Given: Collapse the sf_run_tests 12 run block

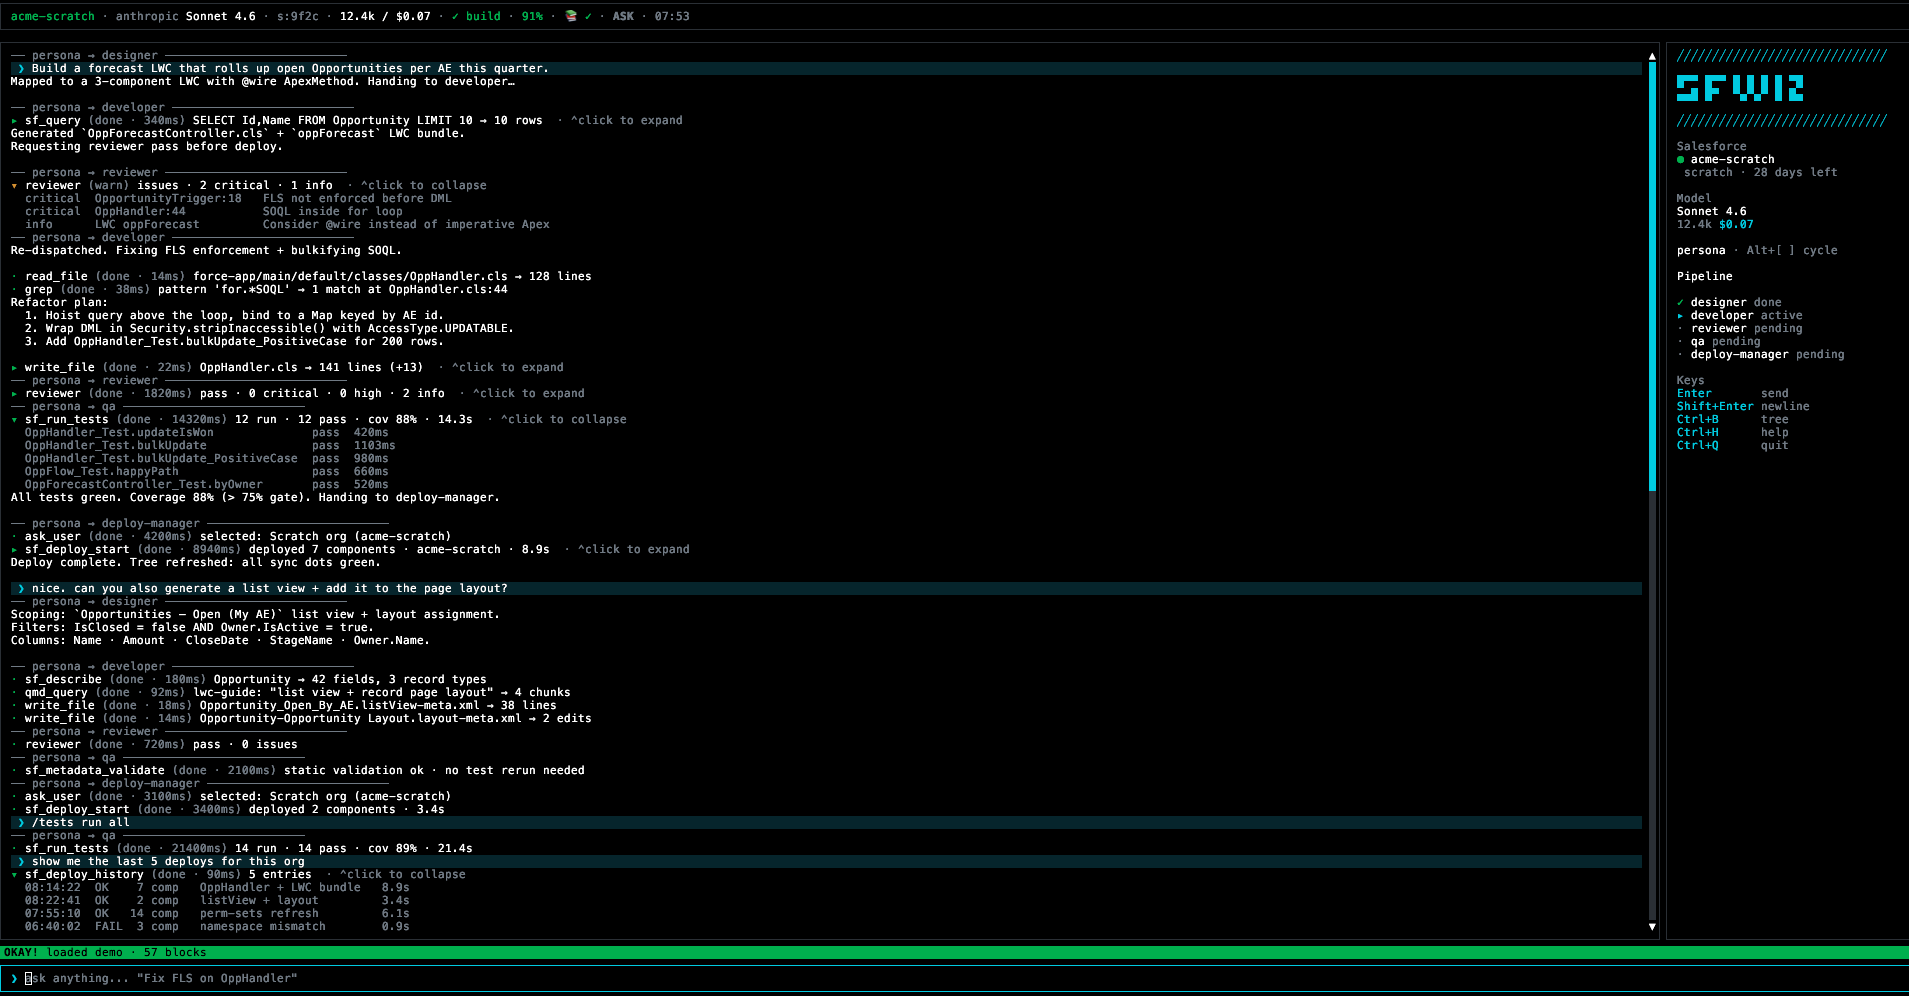Looking at the screenshot, I should [14, 419].
